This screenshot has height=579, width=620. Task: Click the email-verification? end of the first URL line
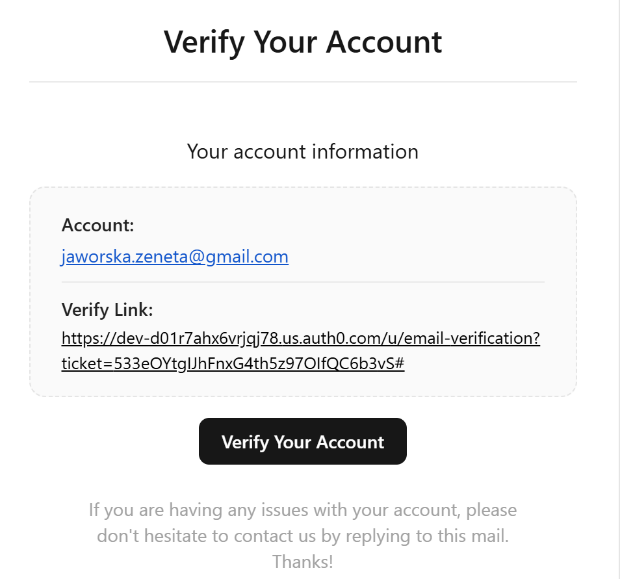(x=472, y=339)
